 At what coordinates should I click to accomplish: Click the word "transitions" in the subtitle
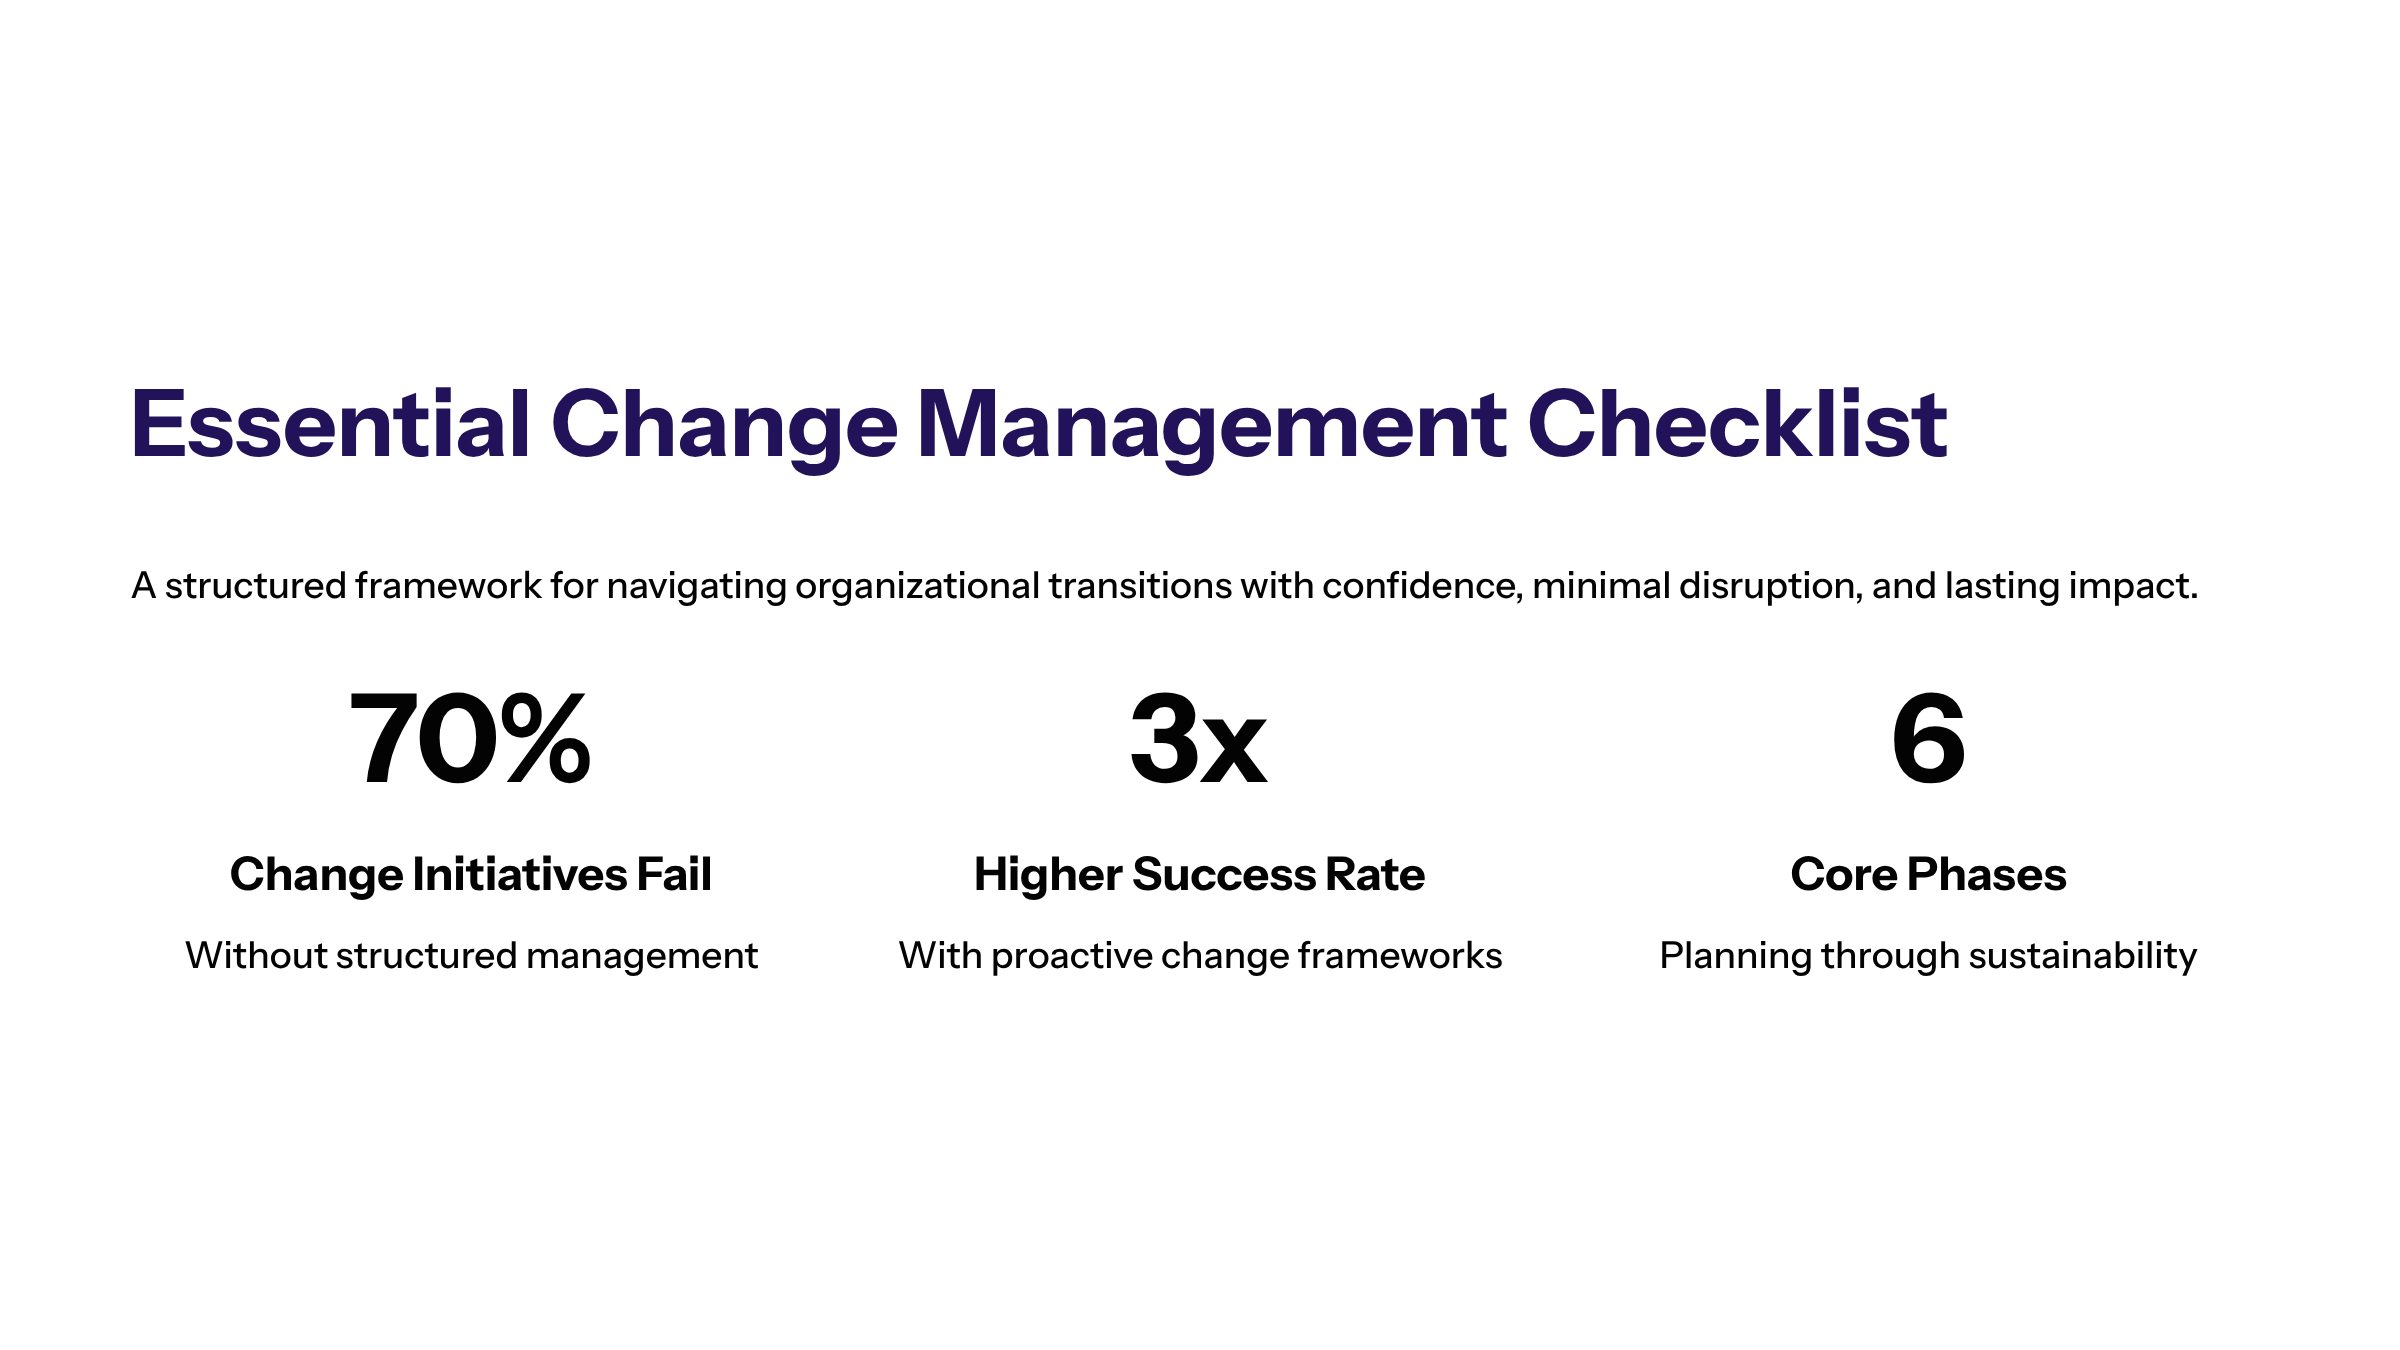(x=1140, y=586)
